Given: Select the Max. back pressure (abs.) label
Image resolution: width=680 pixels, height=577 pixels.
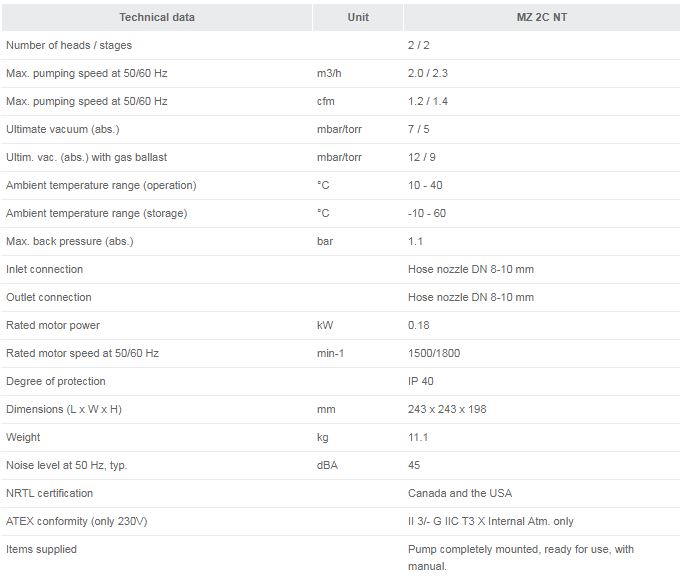Looking at the screenshot, I should 70,241.
